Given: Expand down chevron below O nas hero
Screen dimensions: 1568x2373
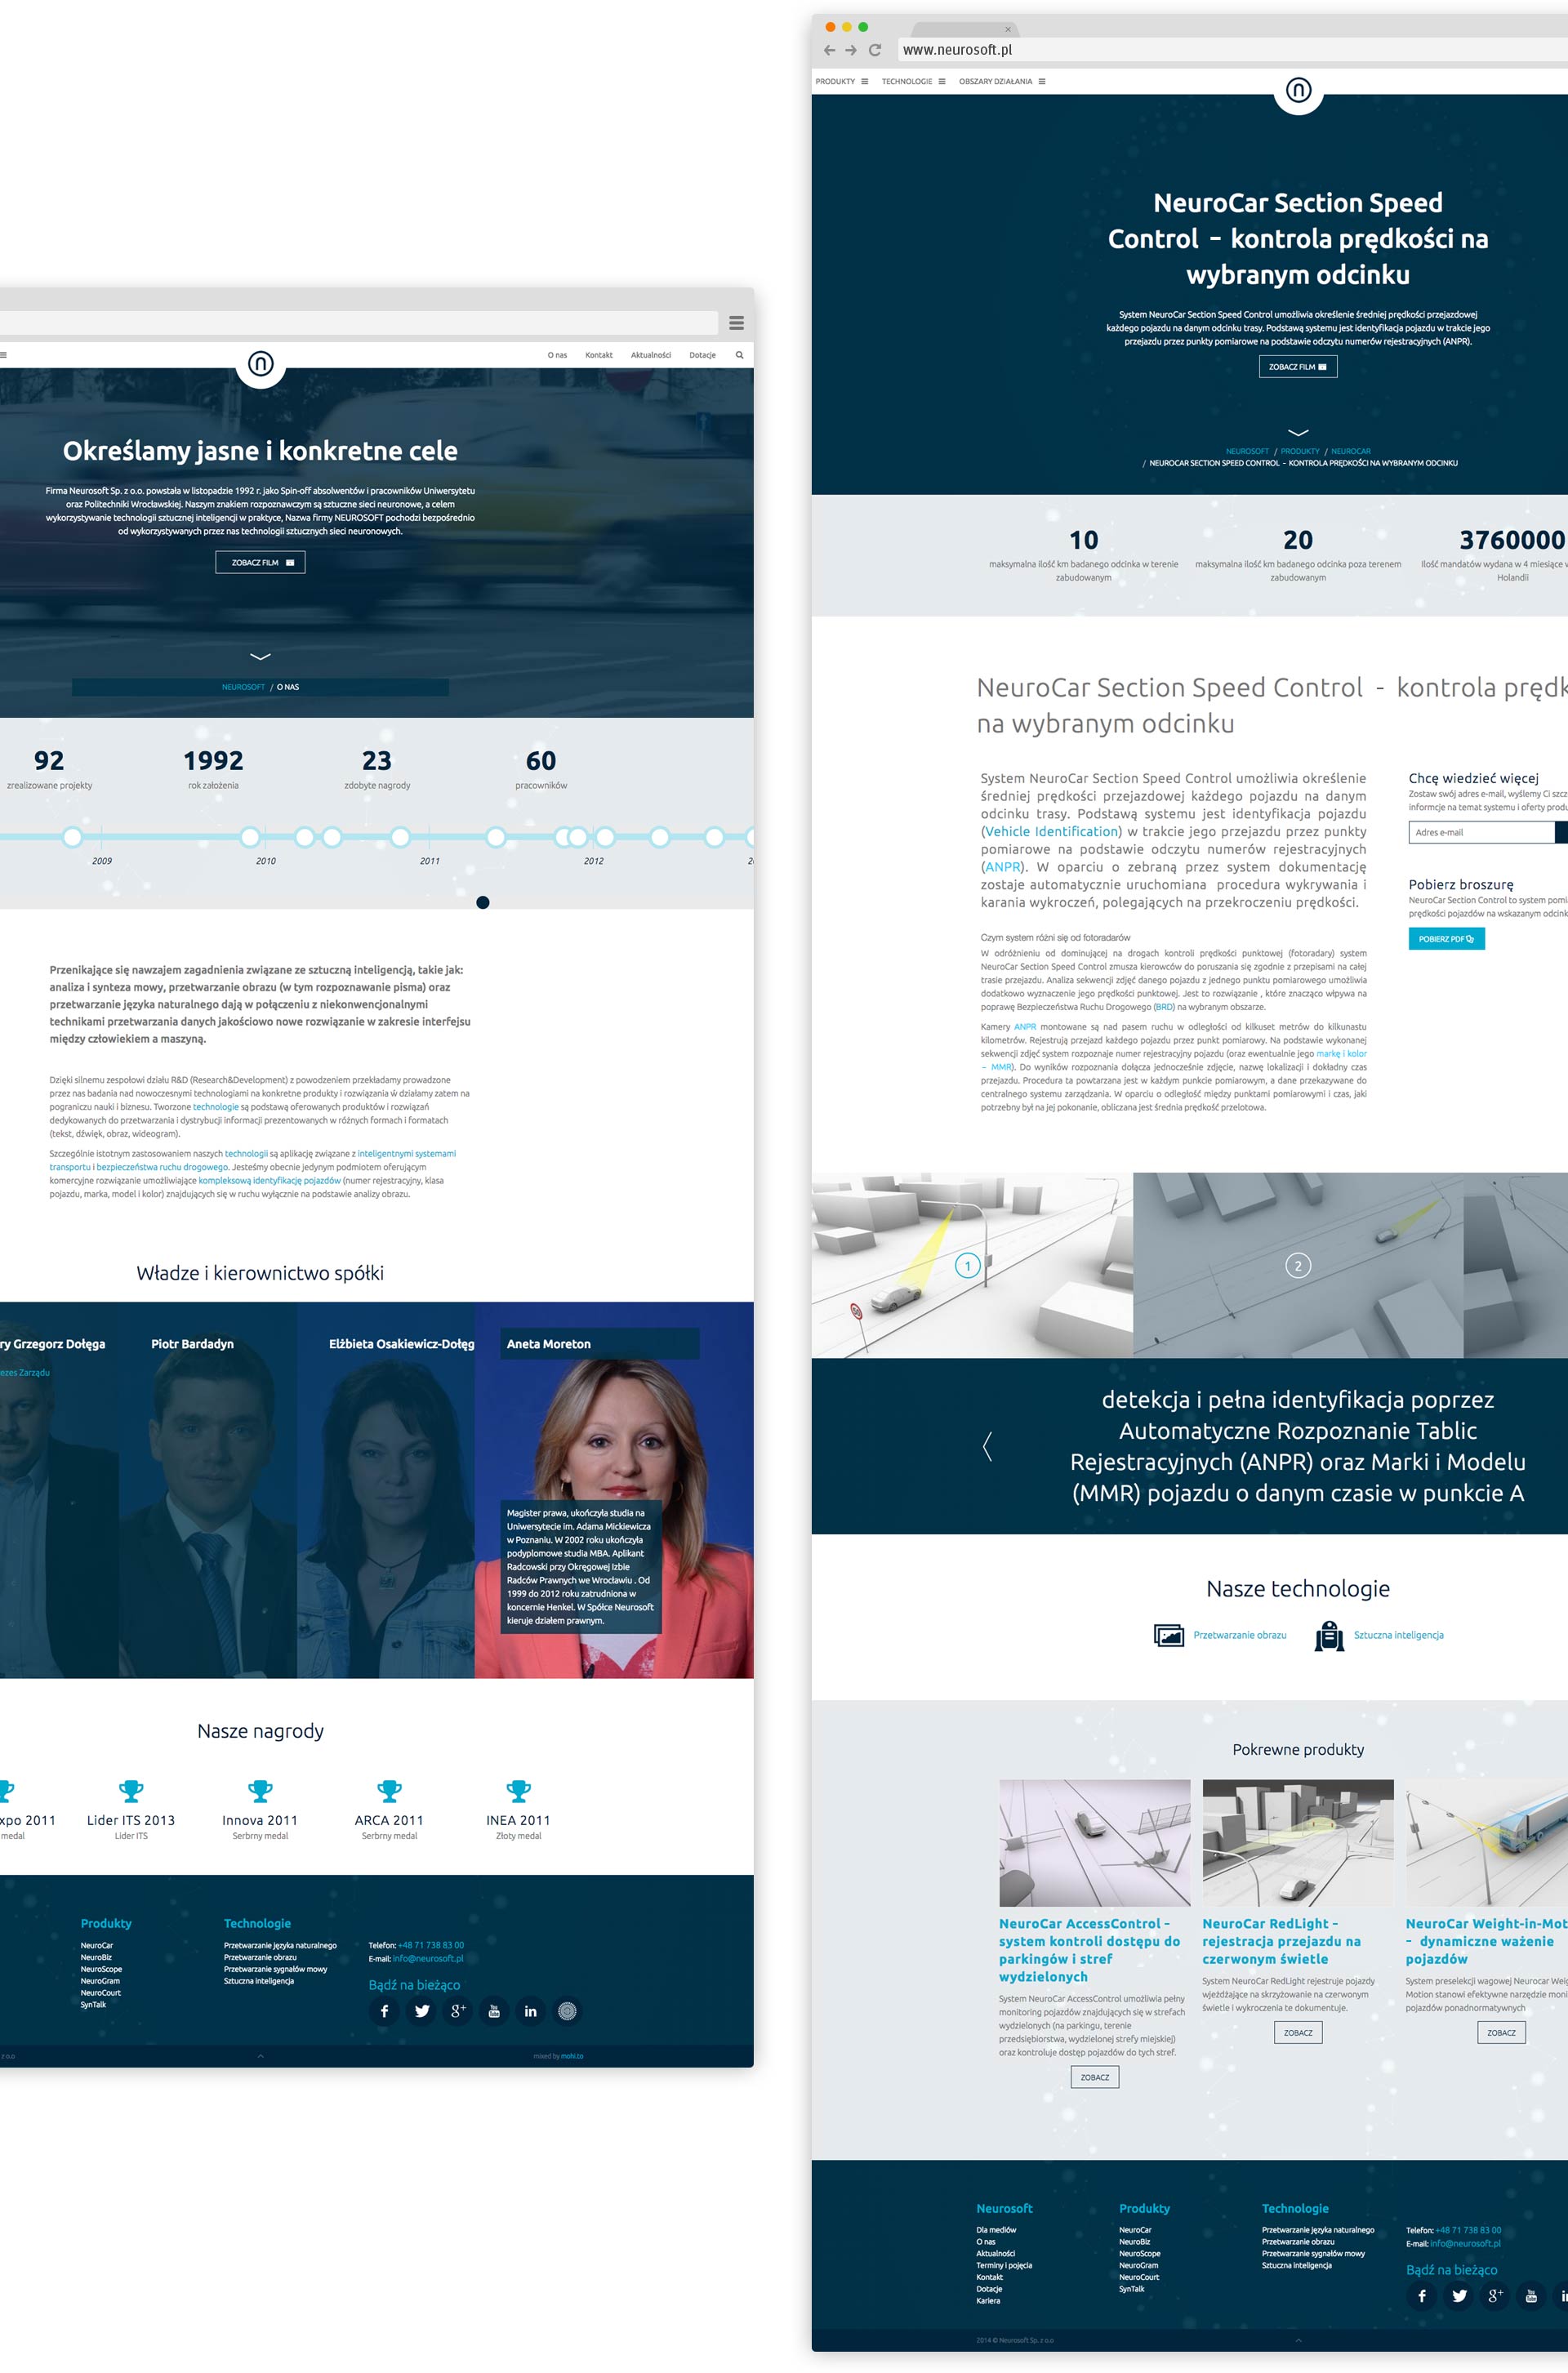Looking at the screenshot, I should [260, 656].
